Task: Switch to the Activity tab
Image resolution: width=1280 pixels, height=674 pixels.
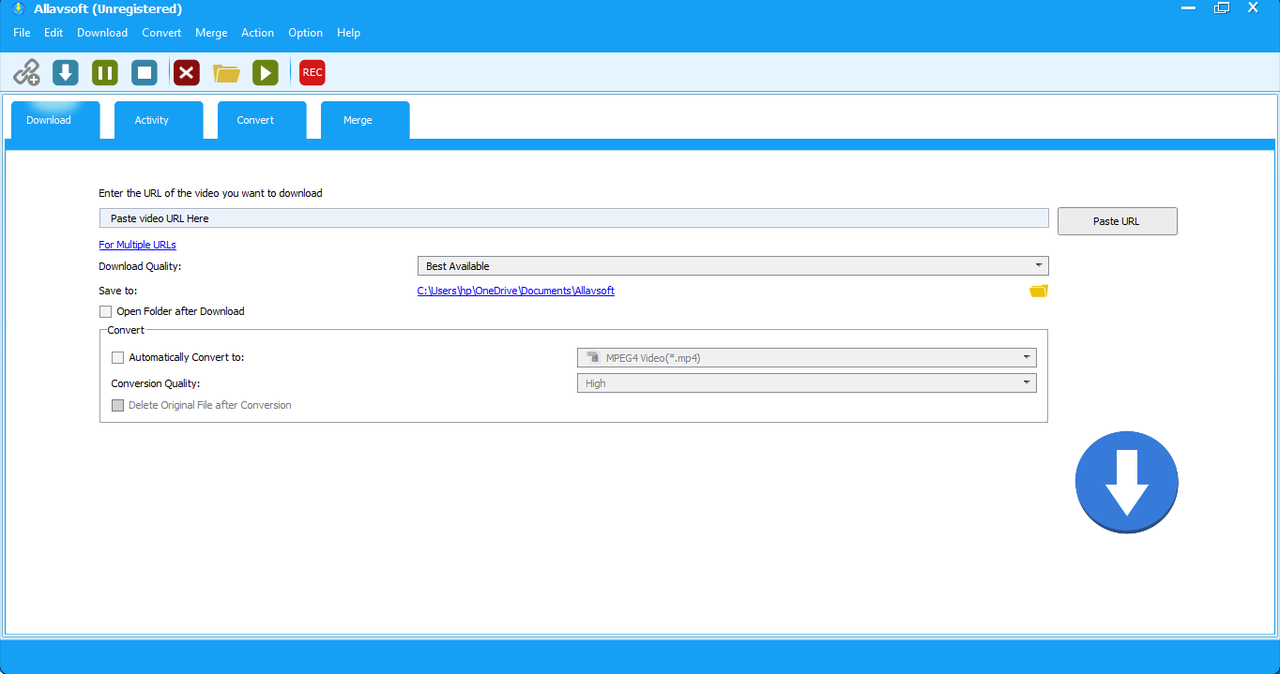Action: [158, 120]
